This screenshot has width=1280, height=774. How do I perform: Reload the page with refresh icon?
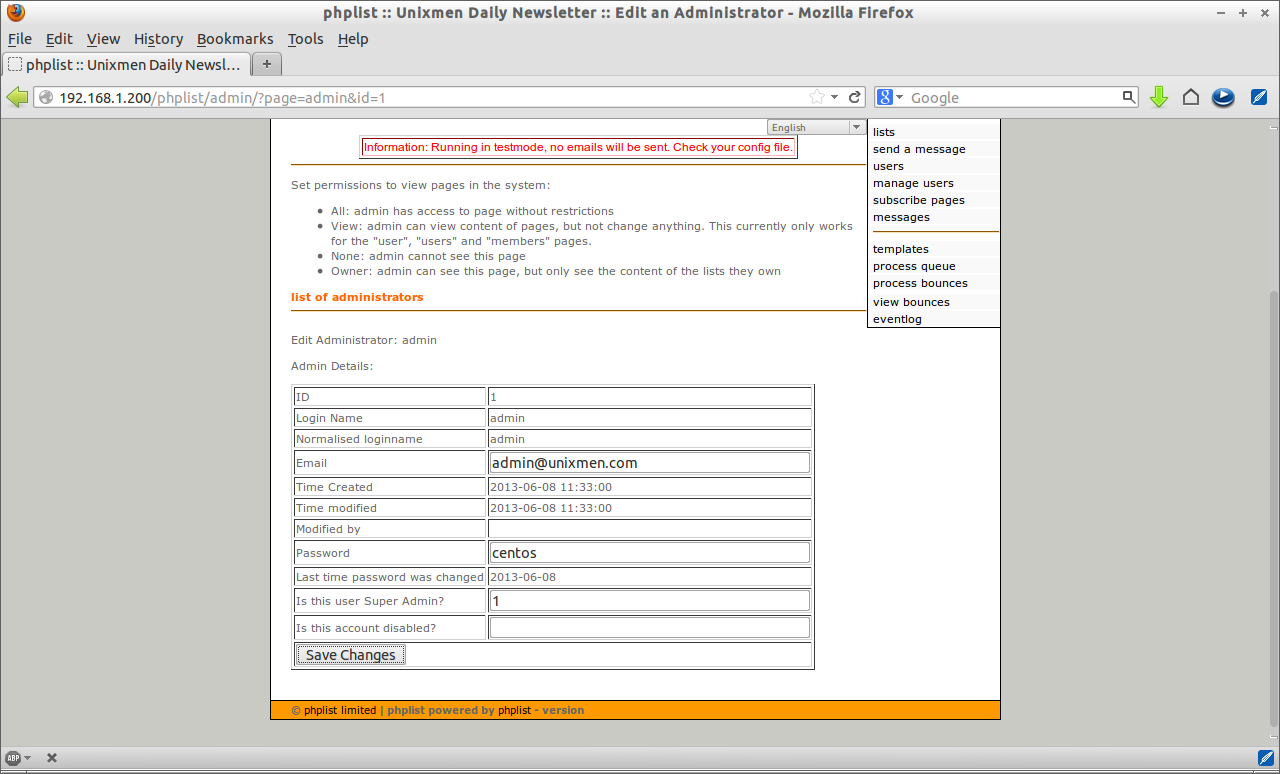coord(855,97)
